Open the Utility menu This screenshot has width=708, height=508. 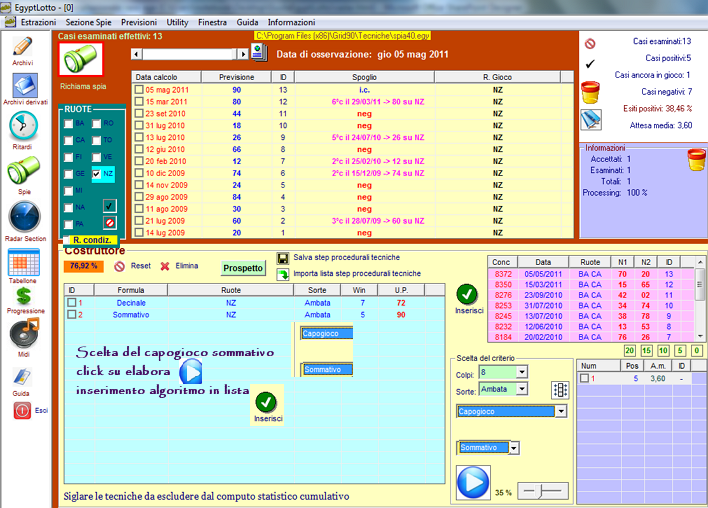[178, 21]
